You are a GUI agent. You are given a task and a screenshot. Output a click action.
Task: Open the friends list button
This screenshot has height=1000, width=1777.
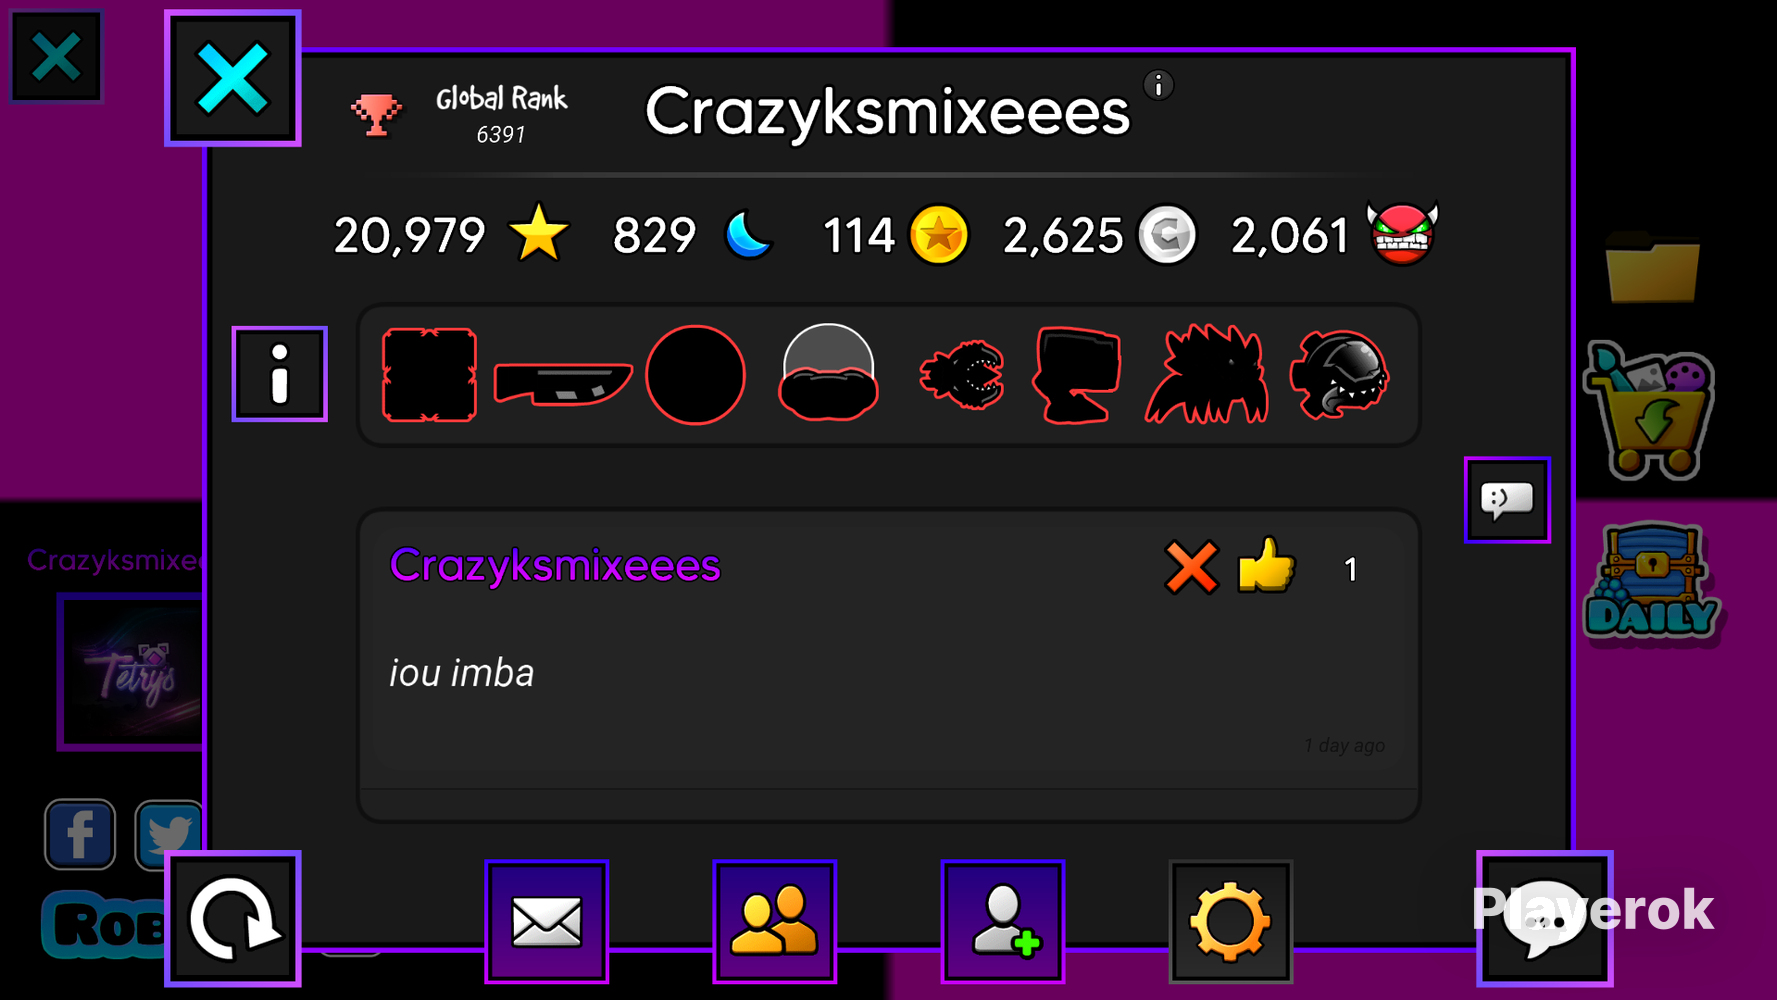(774, 921)
